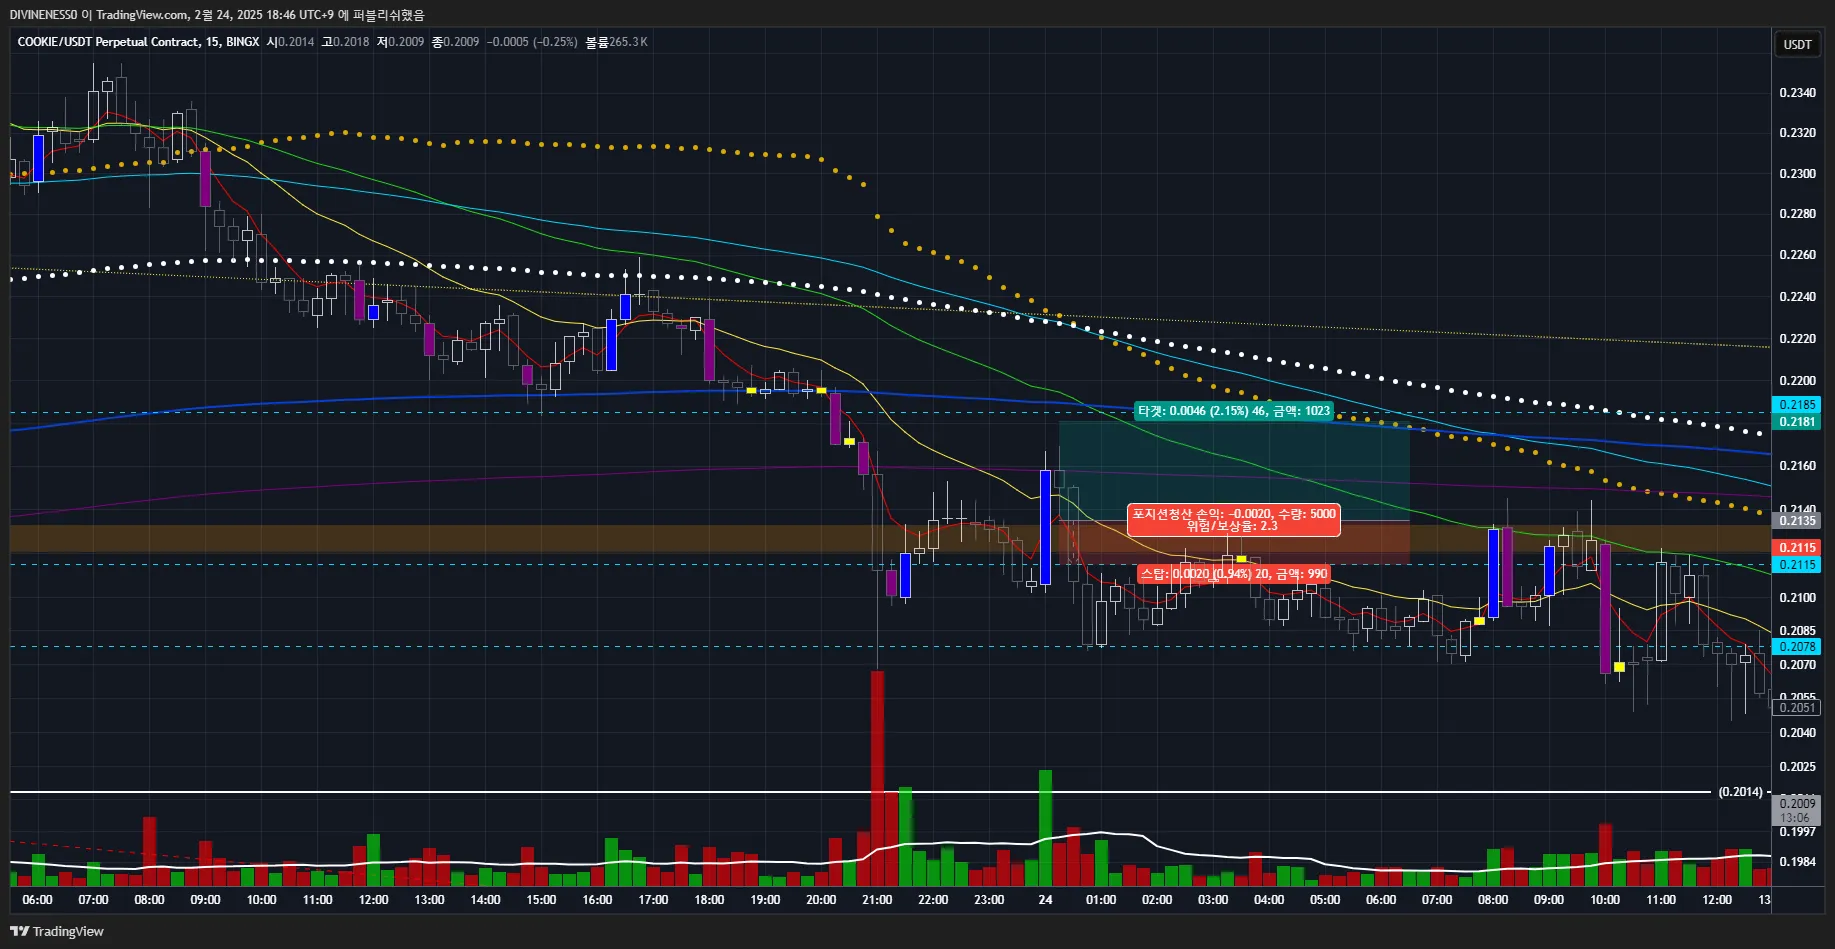Click the gray 0.2135 price label on the axis
This screenshot has width=1835, height=949.
tap(1797, 521)
